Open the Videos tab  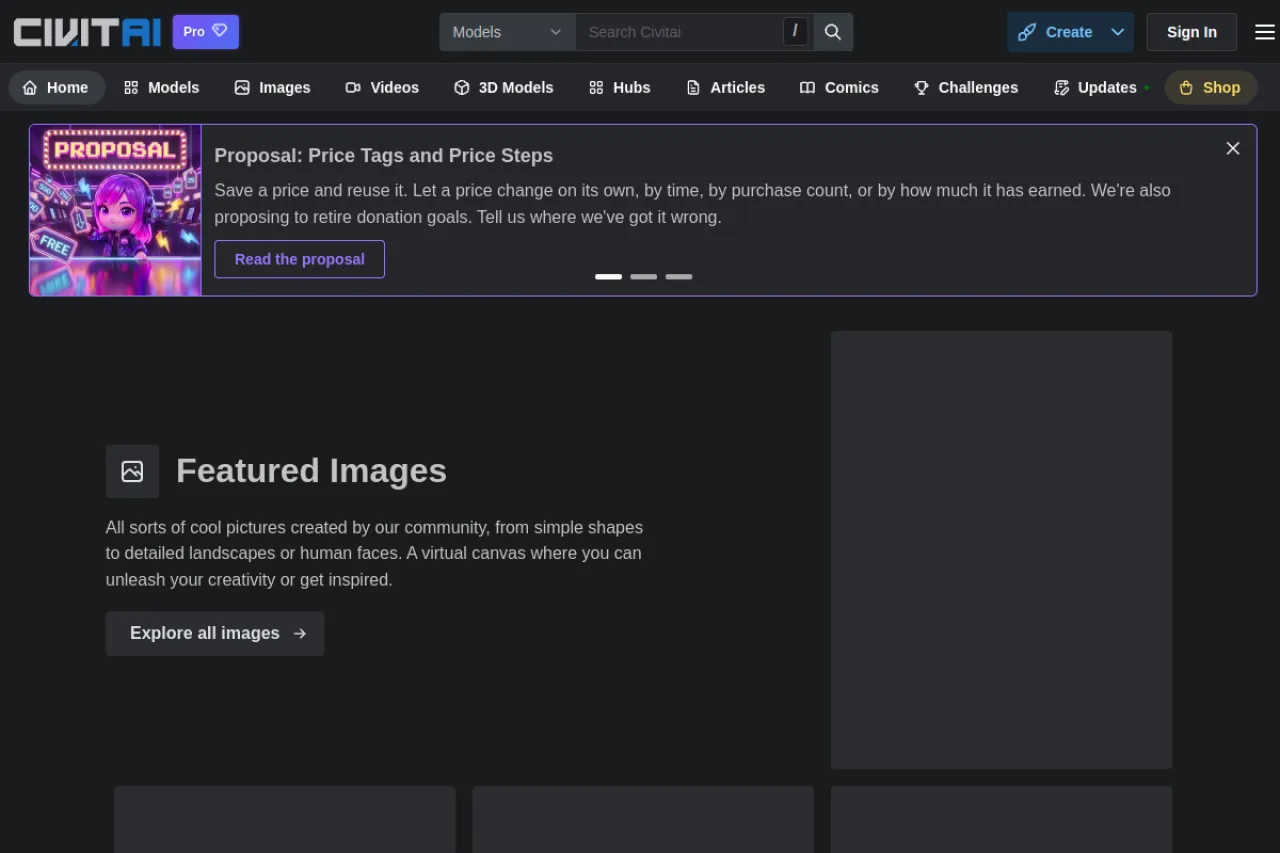click(382, 88)
